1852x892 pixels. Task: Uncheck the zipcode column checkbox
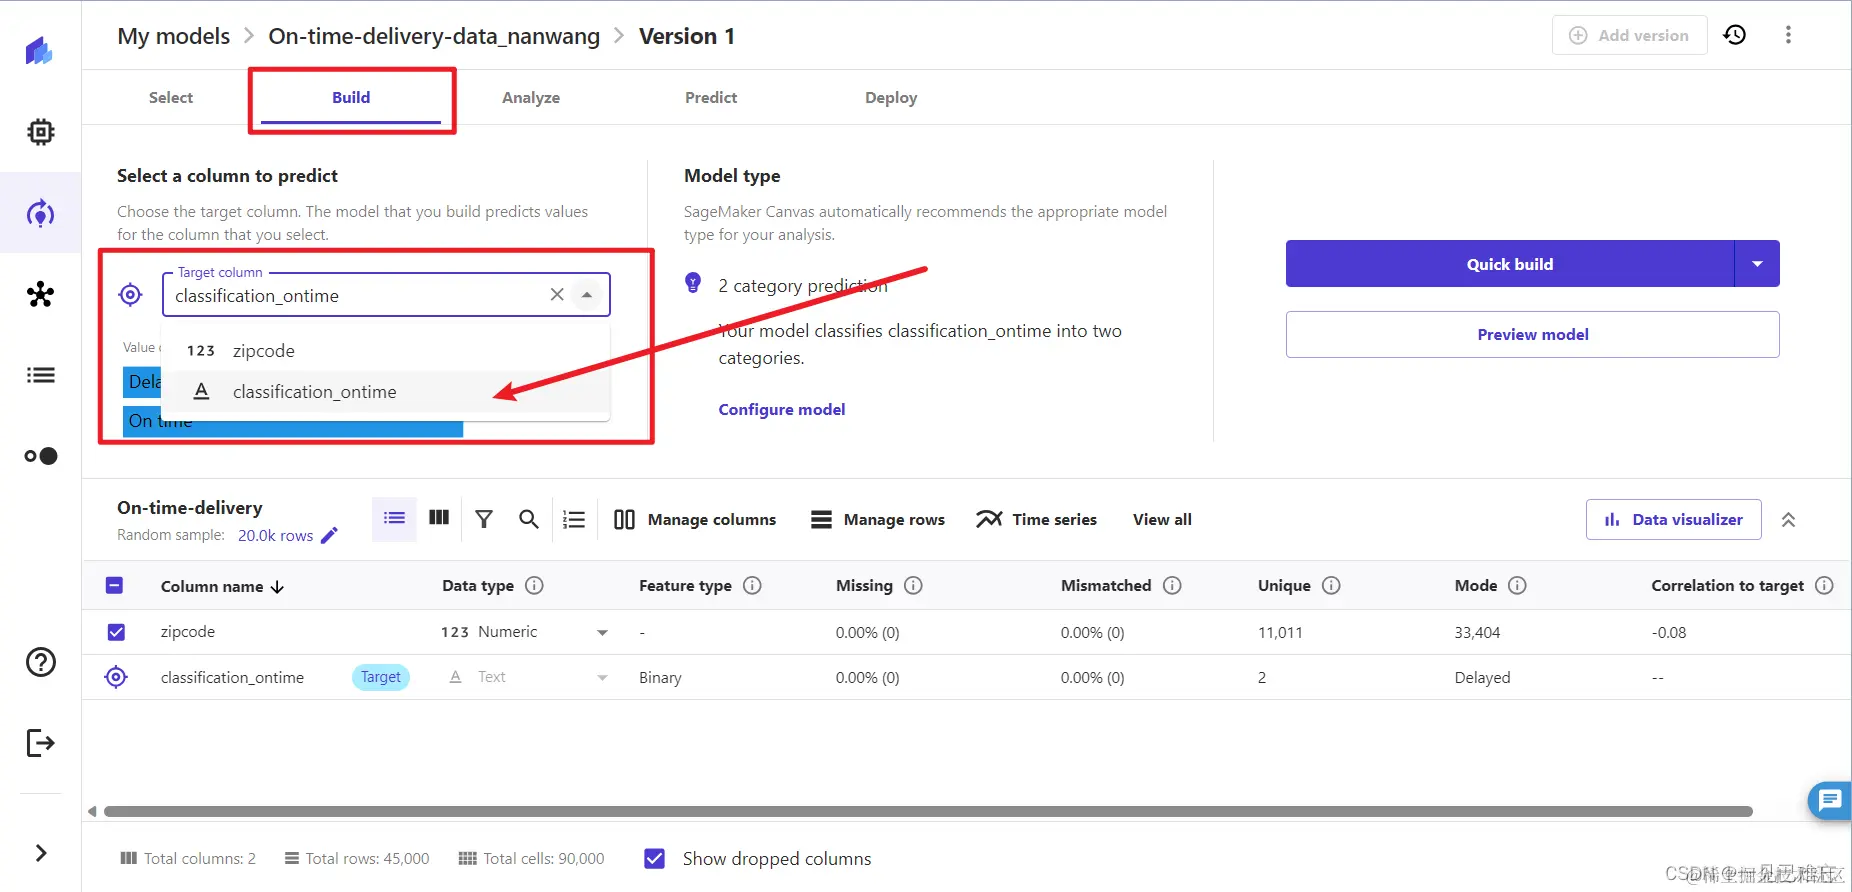pyautogui.click(x=116, y=632)
